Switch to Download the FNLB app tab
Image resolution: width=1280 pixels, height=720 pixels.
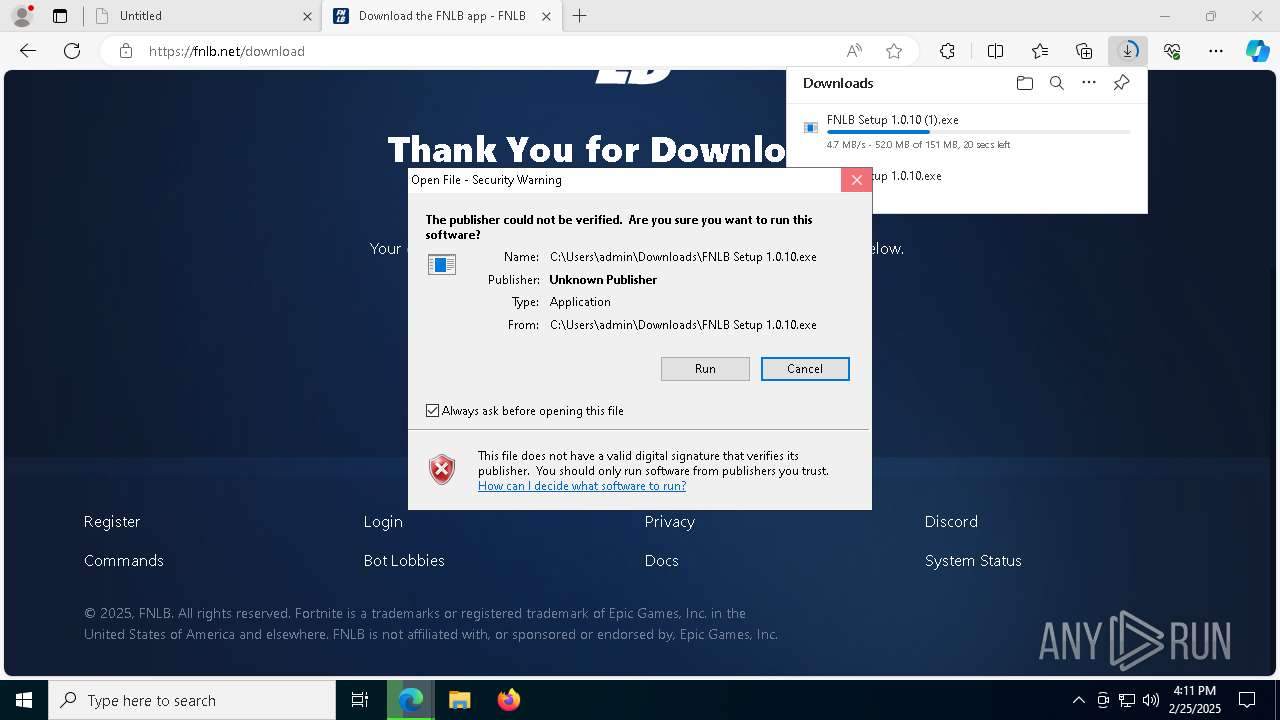441,16
